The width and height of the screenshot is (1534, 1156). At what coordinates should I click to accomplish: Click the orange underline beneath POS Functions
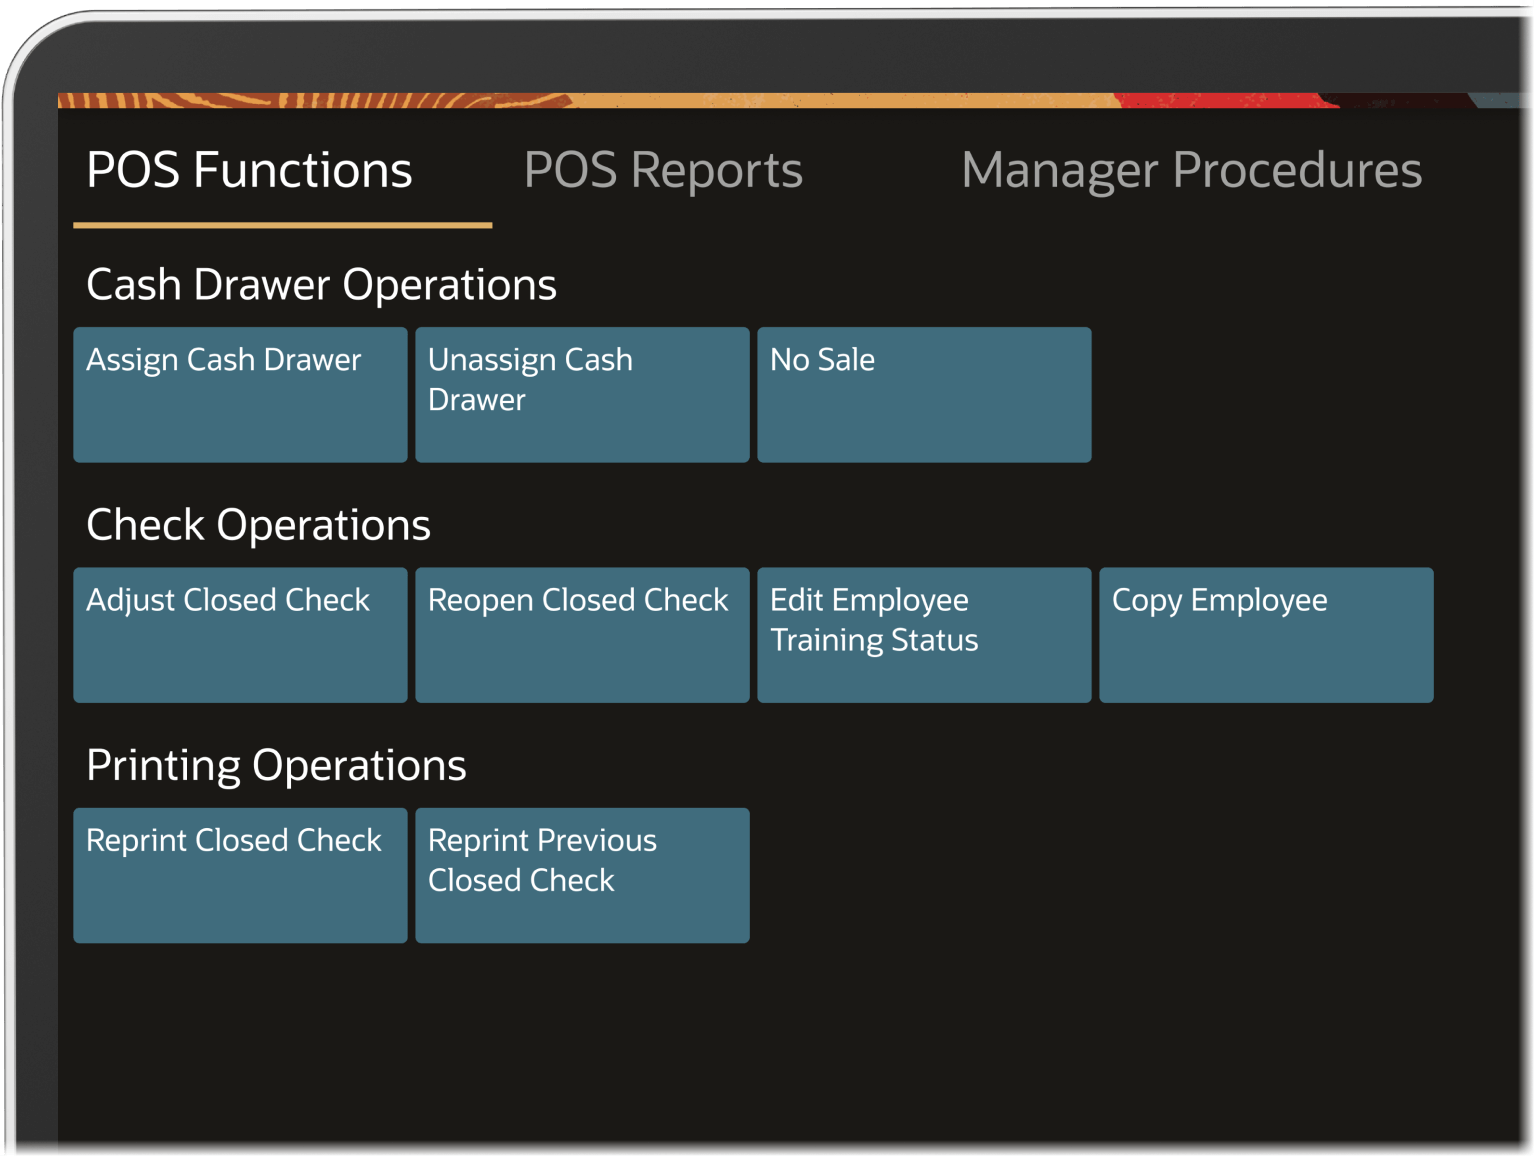click(282, 225)
